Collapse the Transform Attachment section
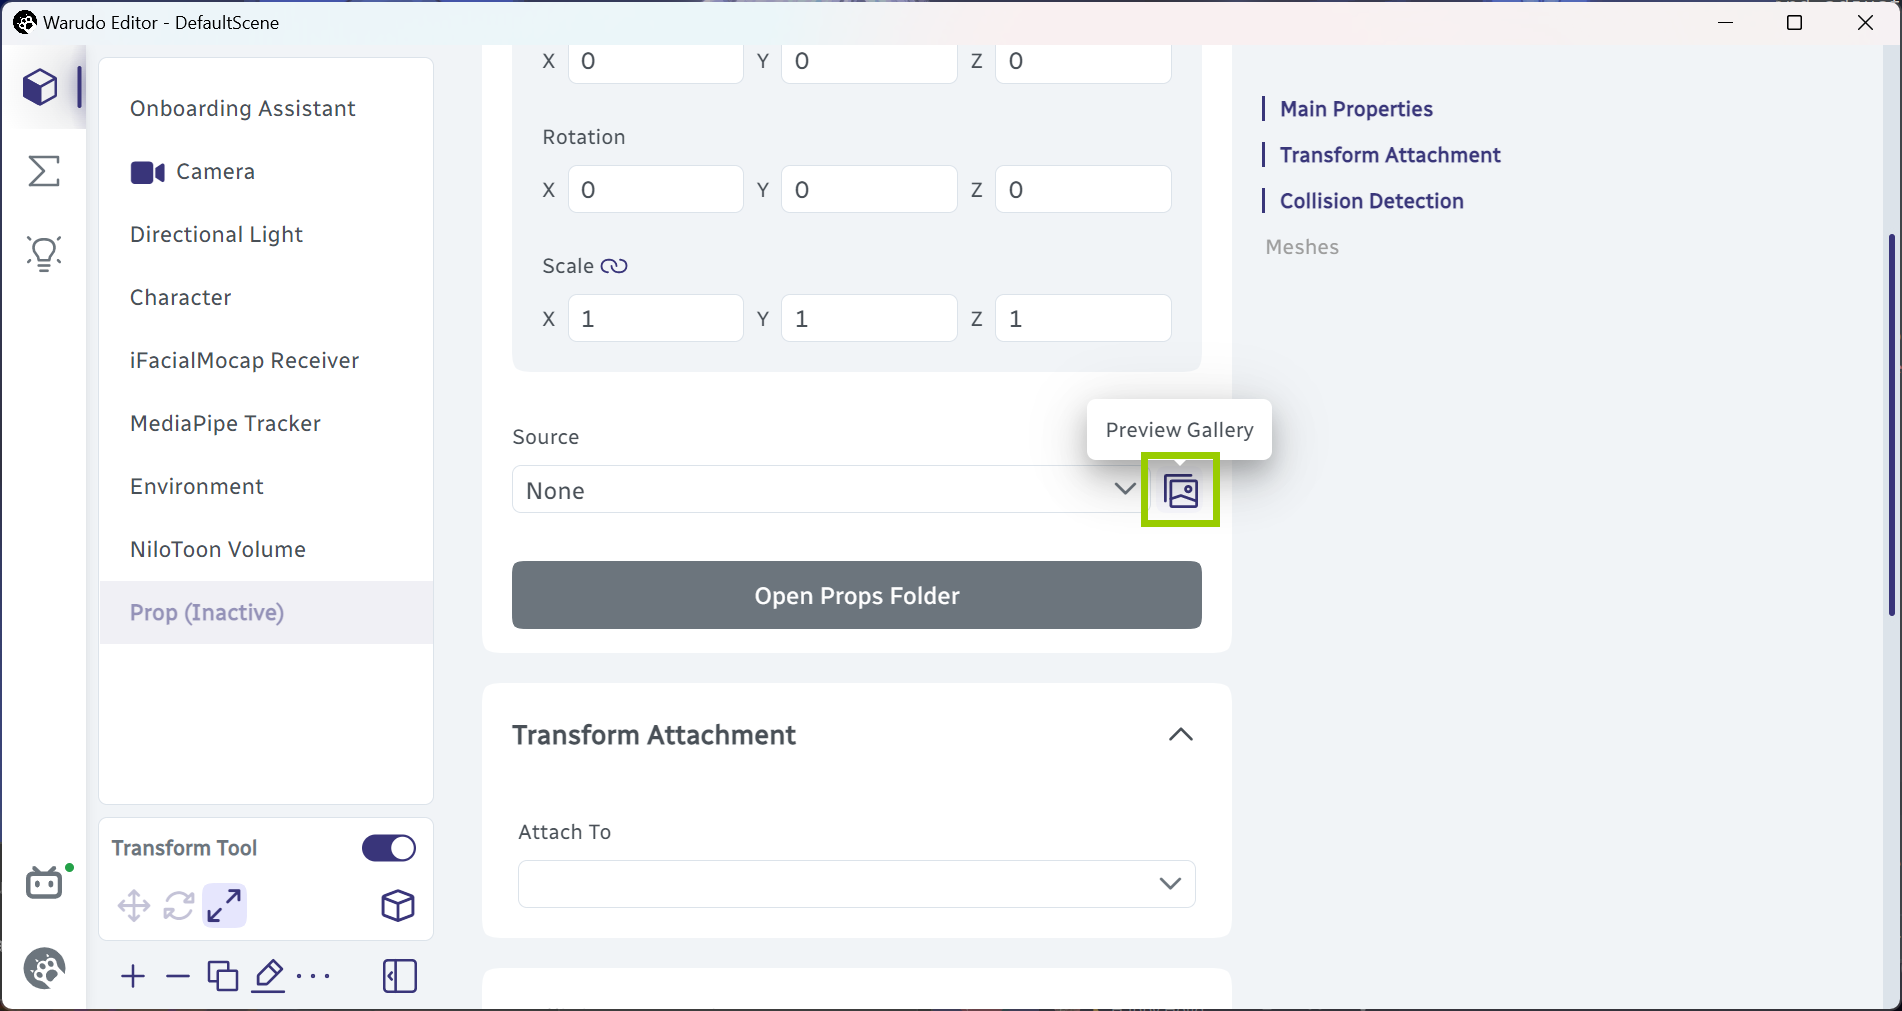This screenshot has width=1902, height=1011. 1181,735
